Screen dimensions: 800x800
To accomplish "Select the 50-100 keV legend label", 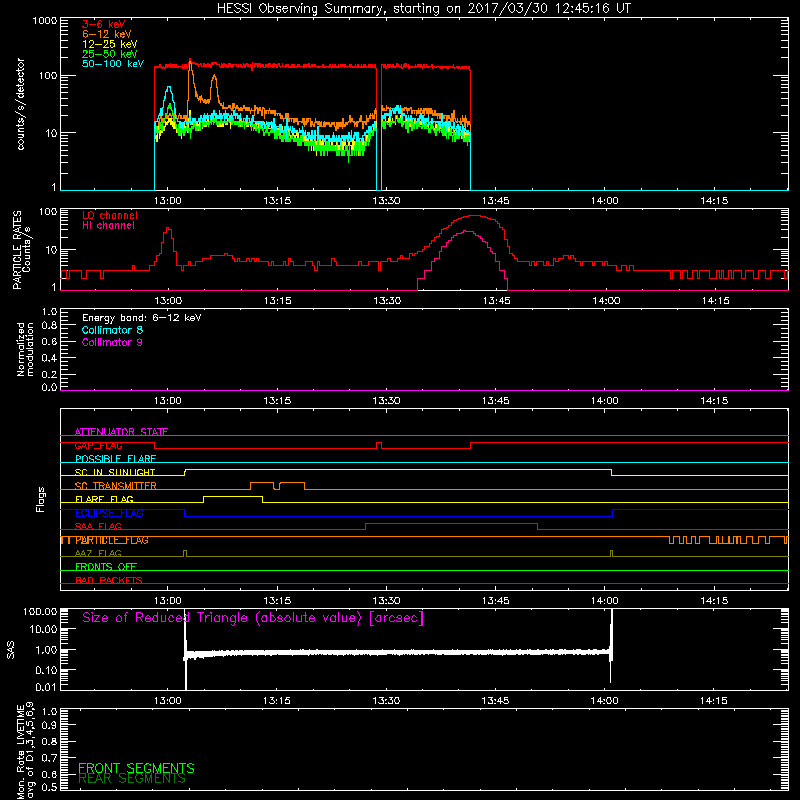I will (113, 64).
